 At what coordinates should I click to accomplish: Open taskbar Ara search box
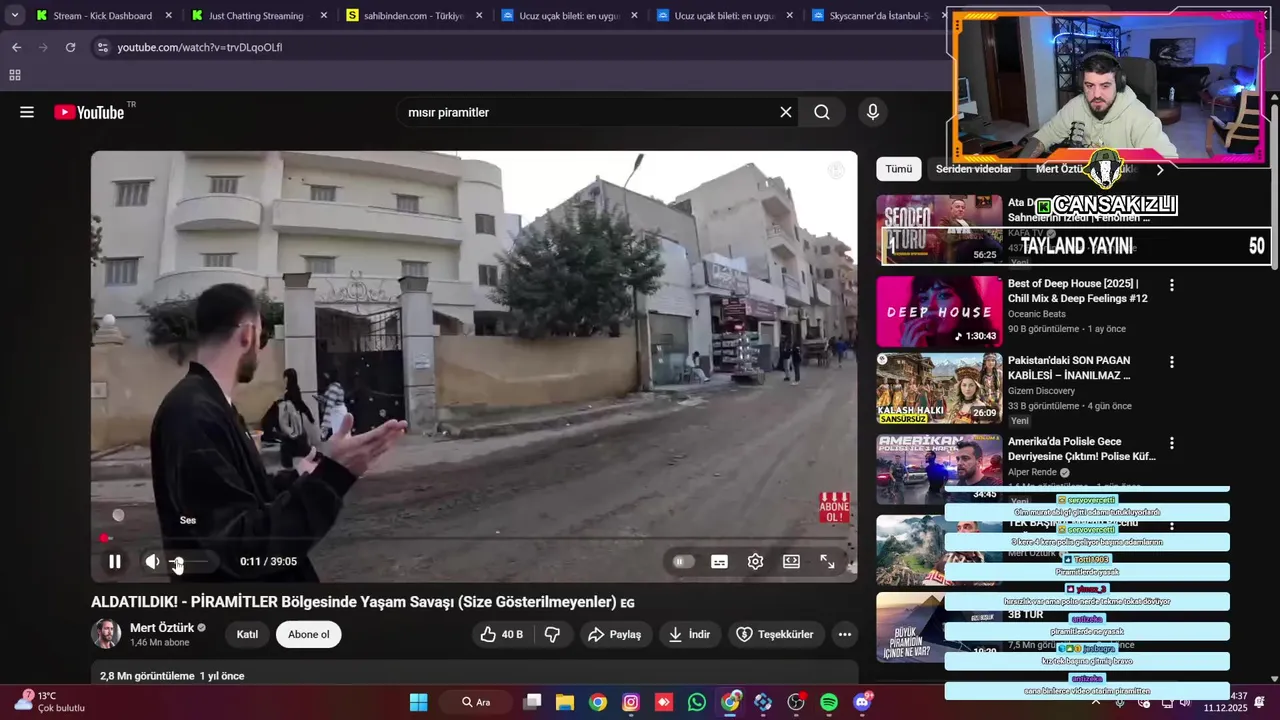point(476,702)
